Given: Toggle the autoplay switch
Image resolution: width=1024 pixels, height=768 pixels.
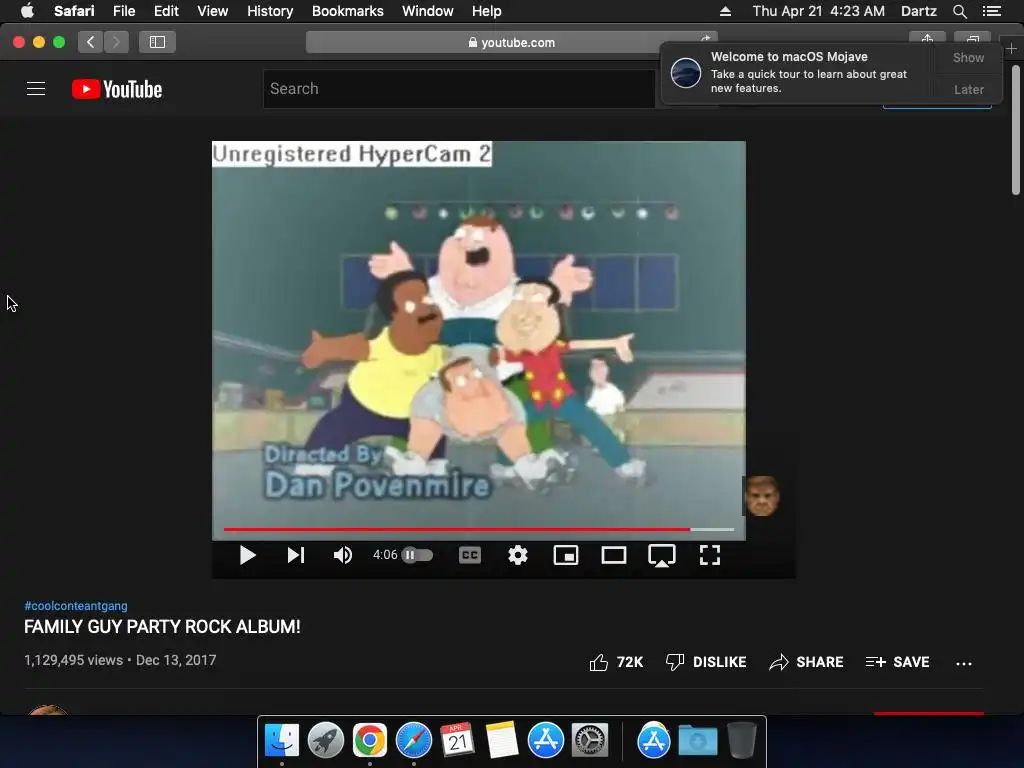Looking at the screenshot, I should (x=417, y=555).
